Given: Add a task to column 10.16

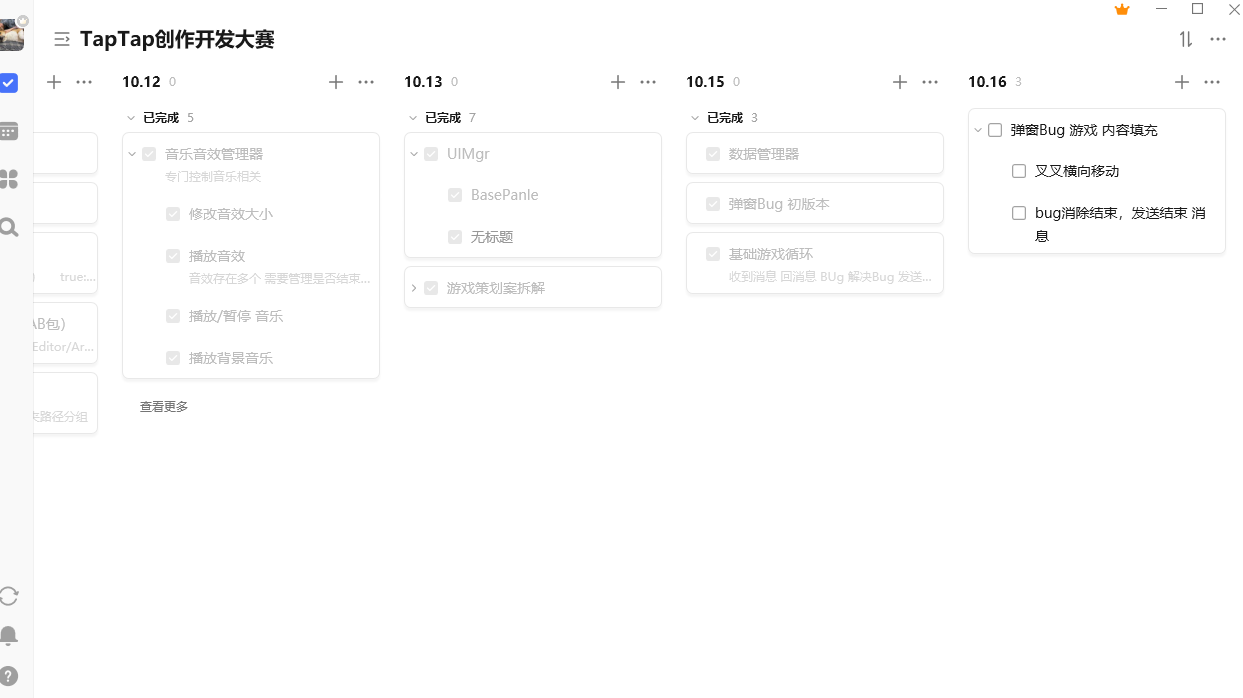Looking at the screenshot, I should coord(1182,82).
